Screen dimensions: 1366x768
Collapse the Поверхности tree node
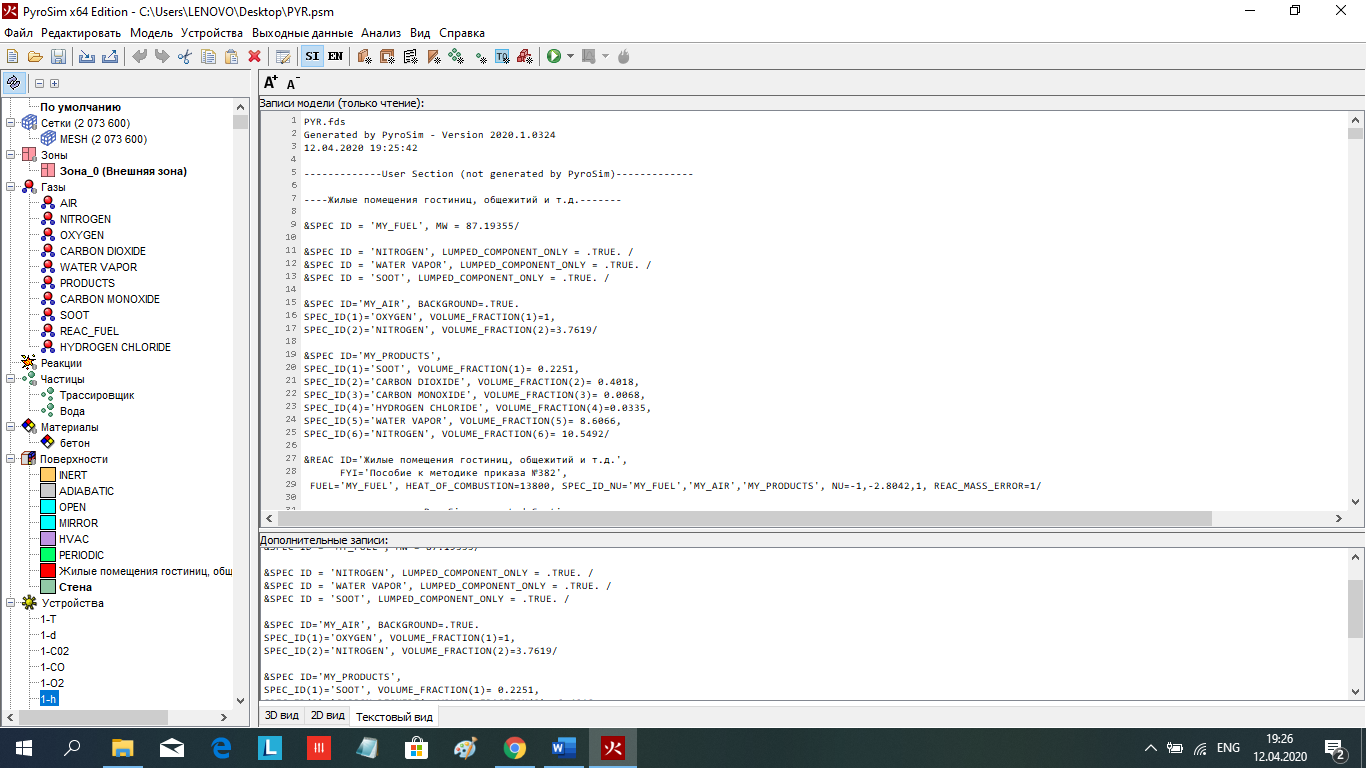click(11, 459)
